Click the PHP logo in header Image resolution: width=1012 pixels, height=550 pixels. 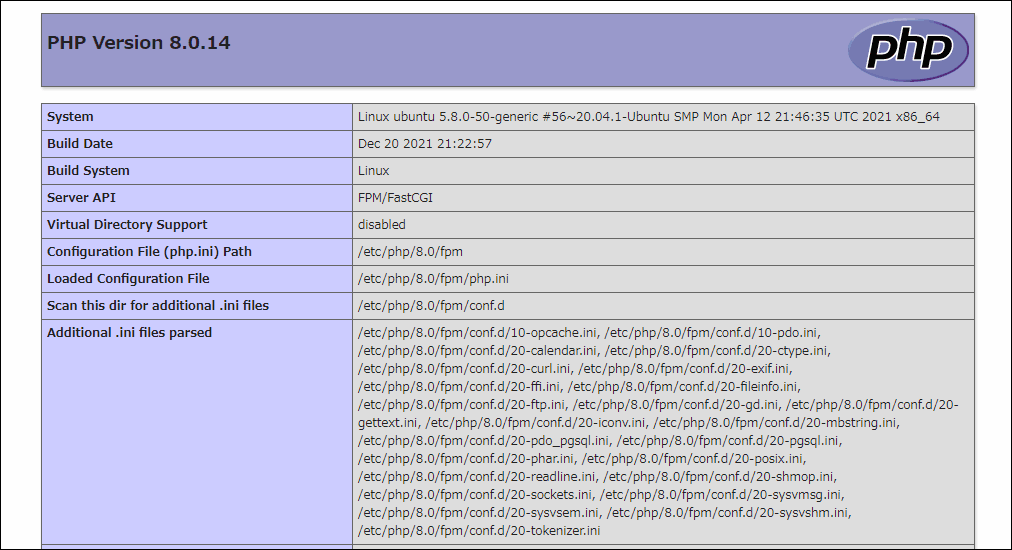click(x=908, y=50)
